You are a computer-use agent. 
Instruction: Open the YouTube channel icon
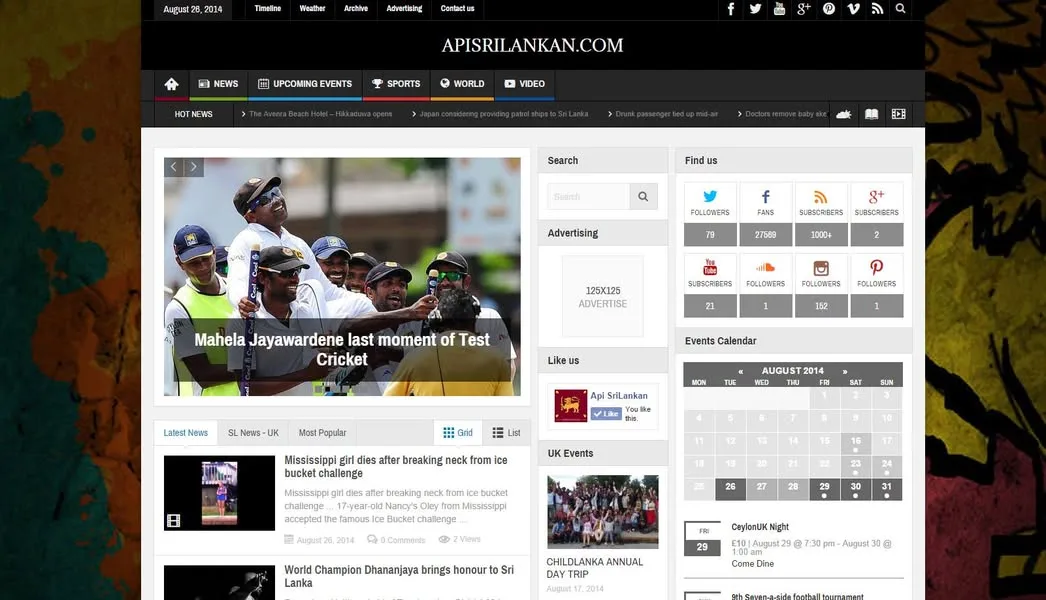[x=779, y=9]
